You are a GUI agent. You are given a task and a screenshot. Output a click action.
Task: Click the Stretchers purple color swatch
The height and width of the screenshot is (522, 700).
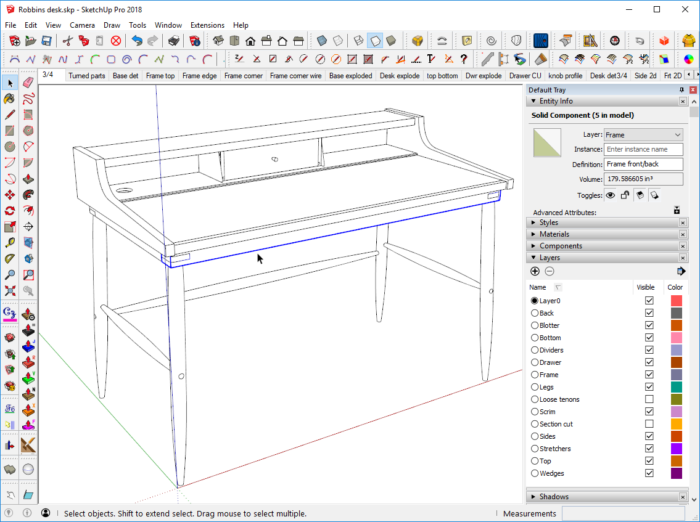(676, 448)
